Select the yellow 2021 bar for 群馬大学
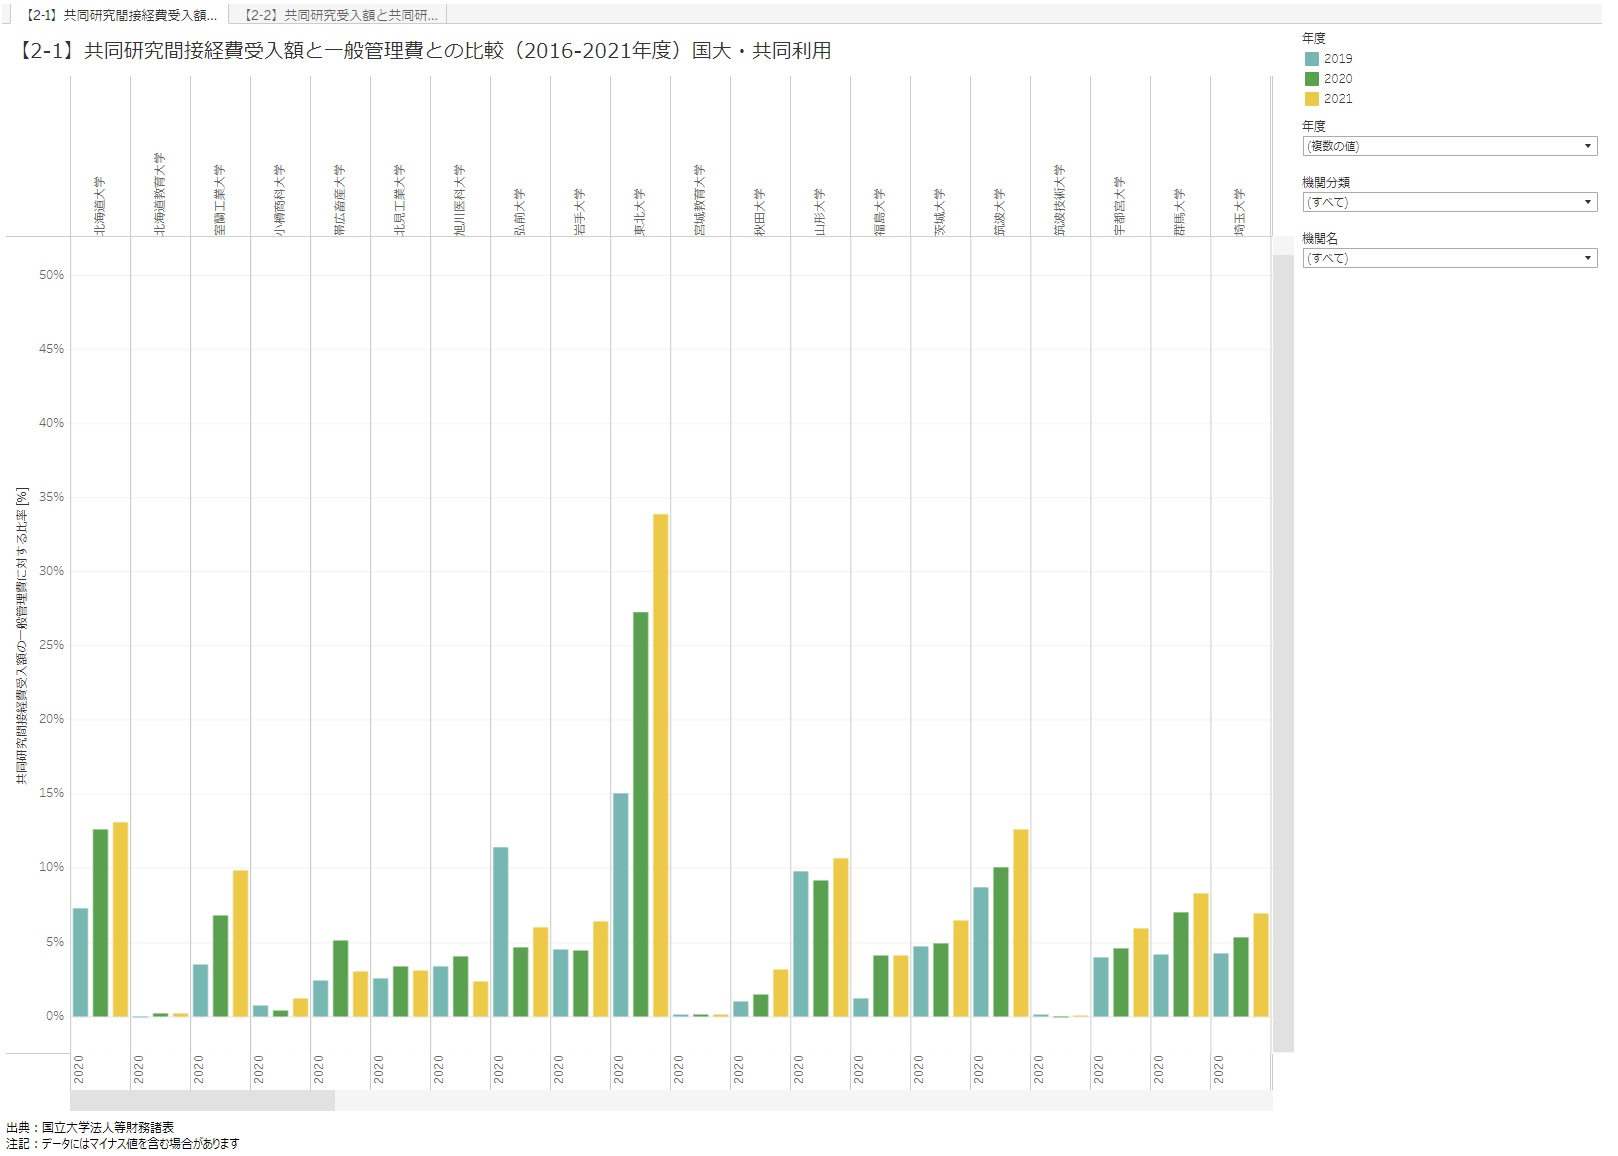The height and width of the screenshot is (1156, 1618). (x=1201, y=955)
